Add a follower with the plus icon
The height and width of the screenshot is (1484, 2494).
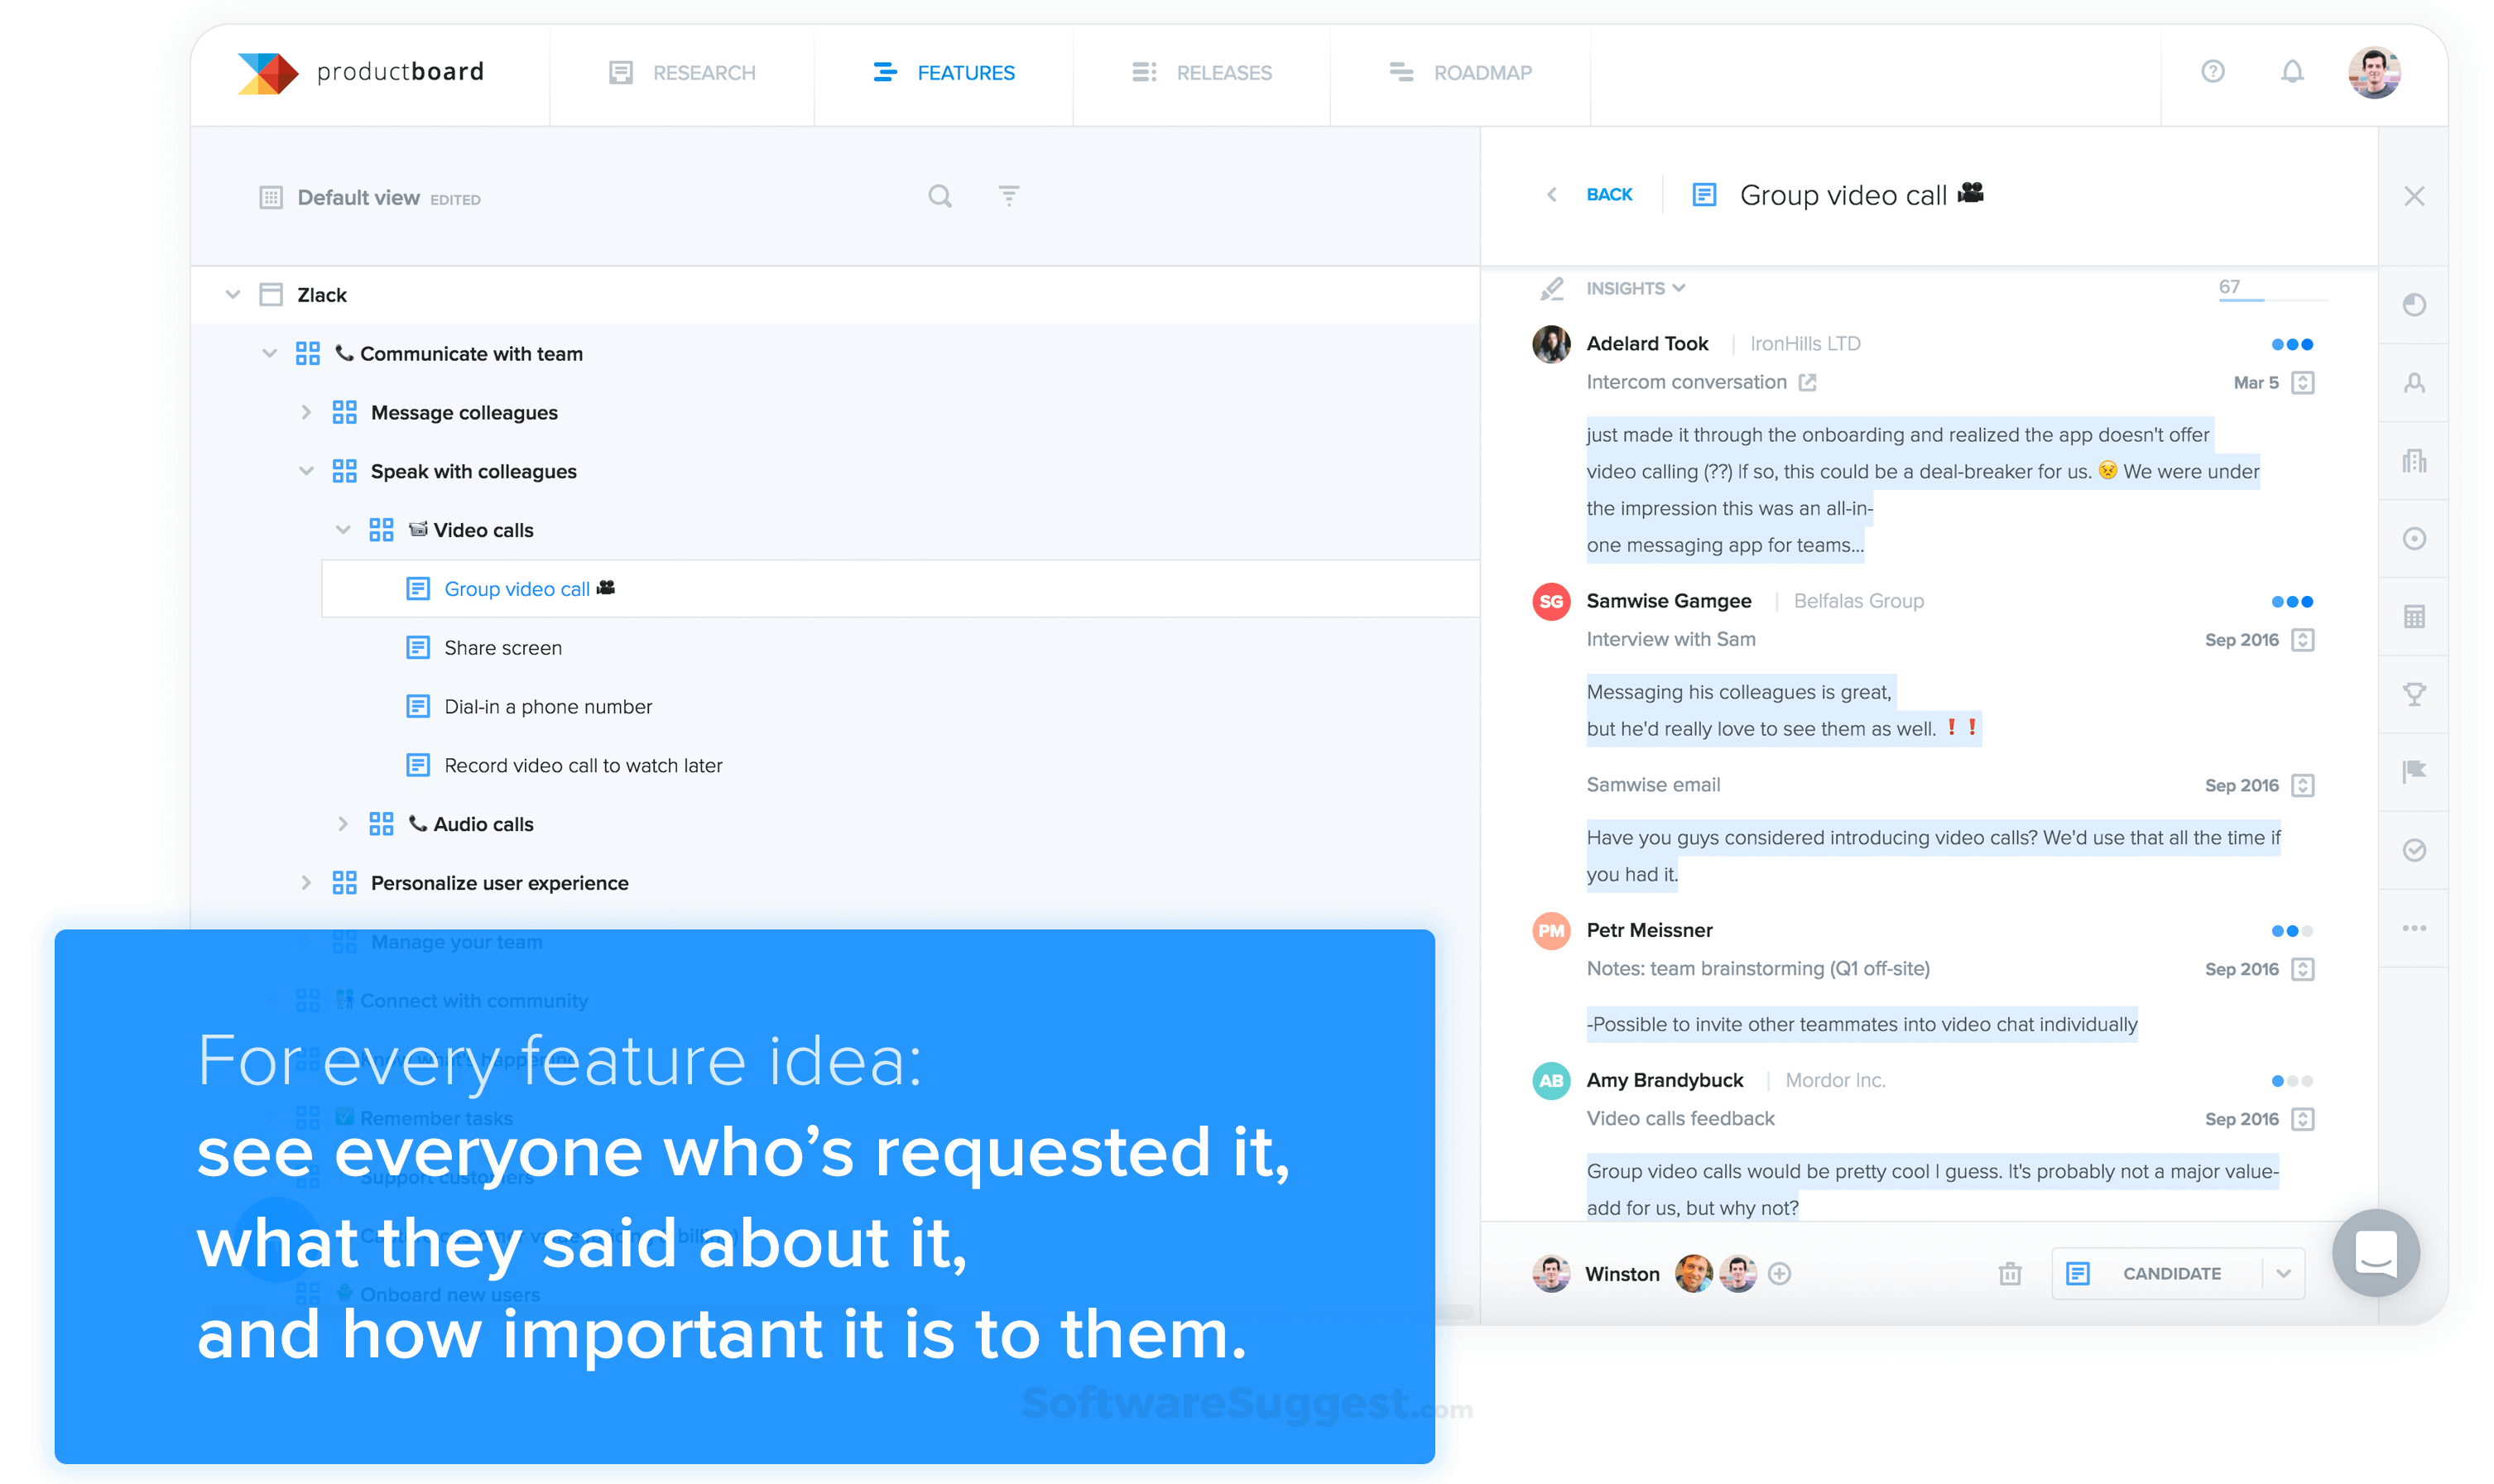[1778, 1273]
